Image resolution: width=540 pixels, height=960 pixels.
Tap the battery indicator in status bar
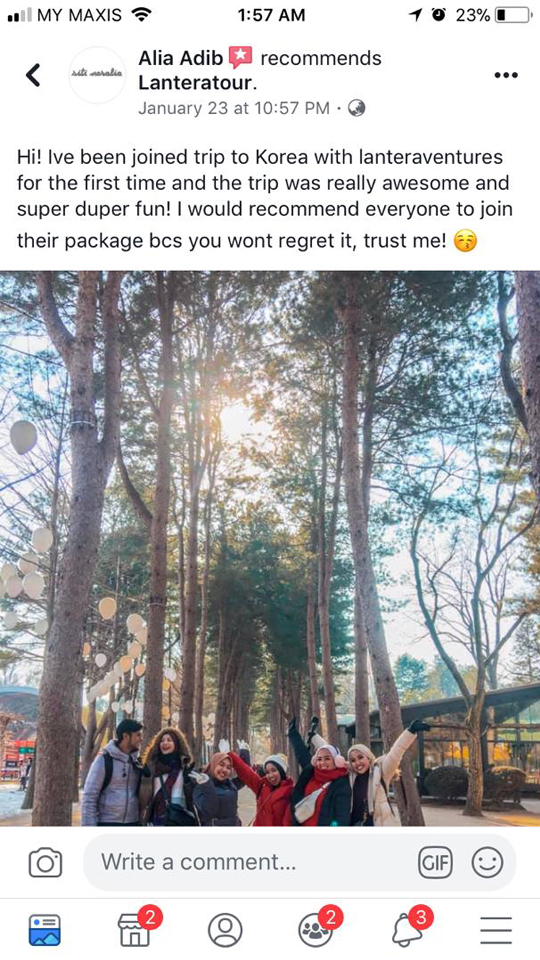(x=514, y=15)
